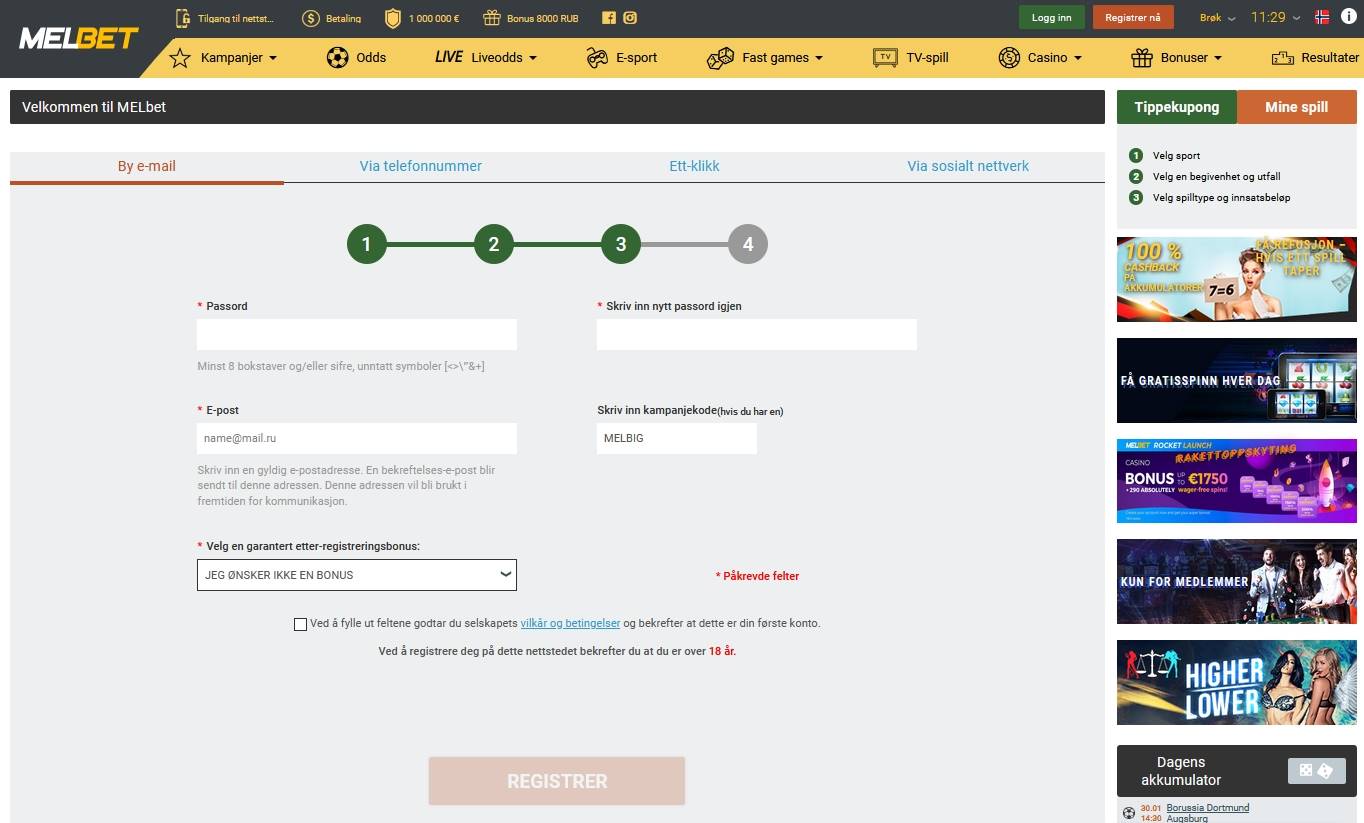This screenshot has width=1364, height=823.
Task: Click the shield icon beside 1 000 000 €
Action: [x=393, y=18]
